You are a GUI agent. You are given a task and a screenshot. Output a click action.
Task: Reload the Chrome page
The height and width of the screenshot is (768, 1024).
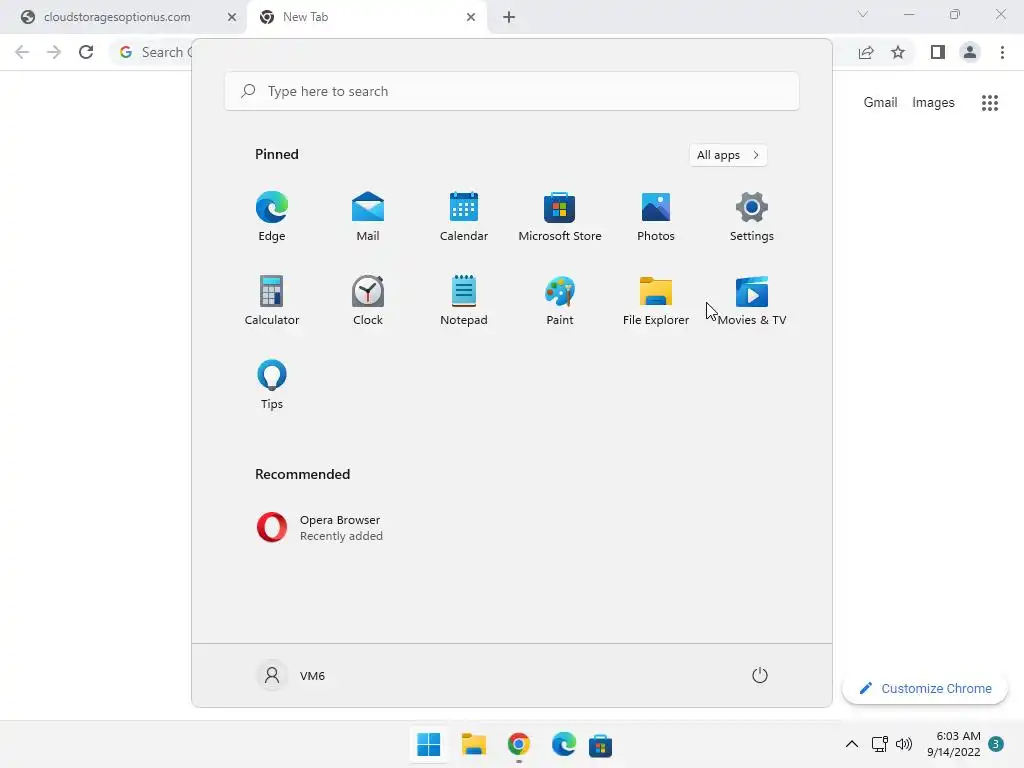tap(86, 52)
